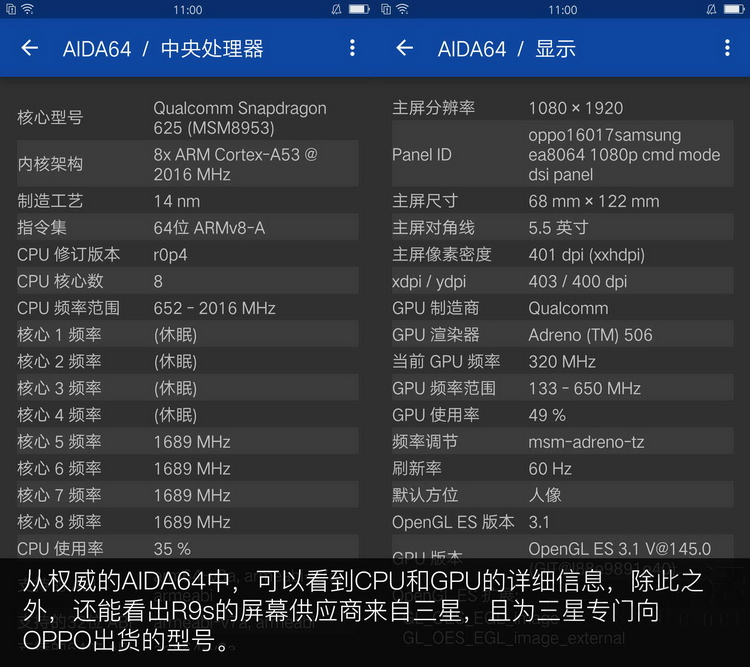Select the GPU 频率范围 row

(562, 388)
